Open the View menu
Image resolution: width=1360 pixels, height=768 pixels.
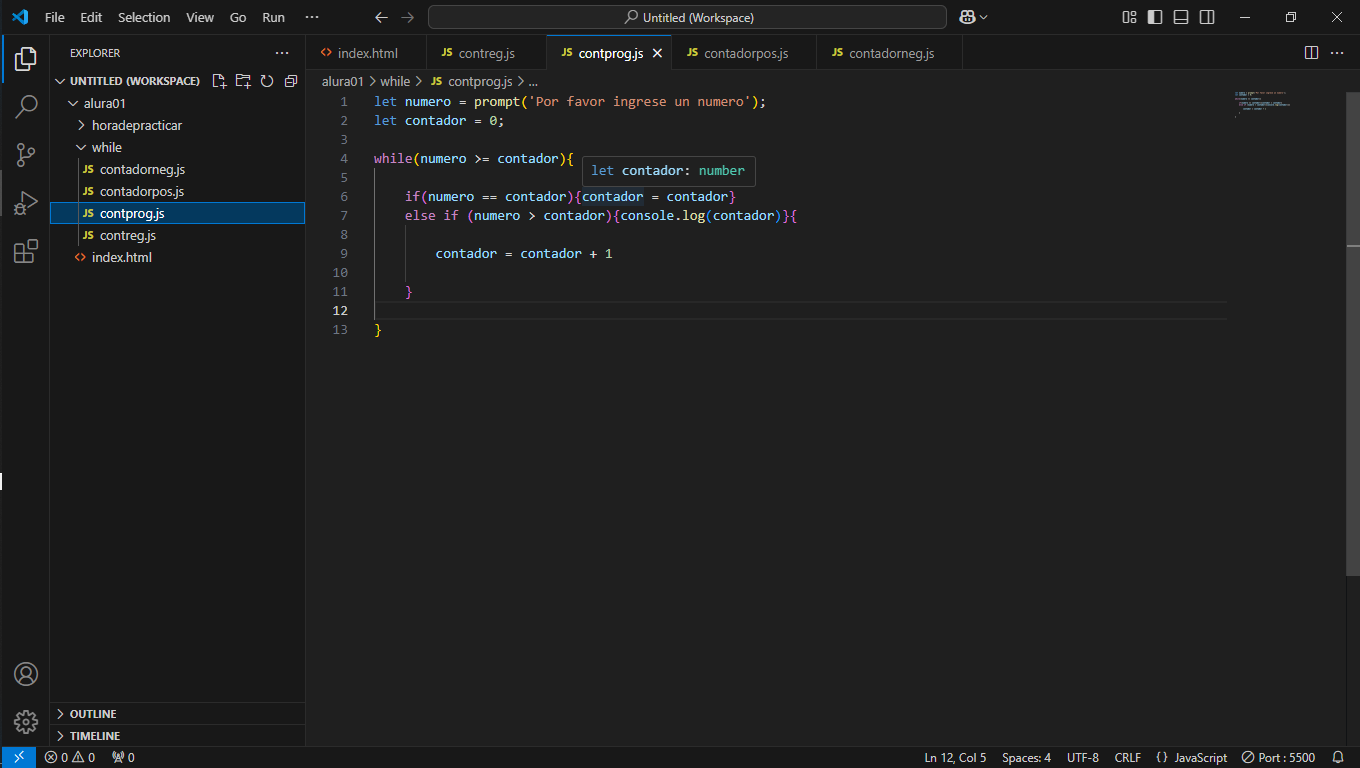pyautogui.click(x=200, y=17)
